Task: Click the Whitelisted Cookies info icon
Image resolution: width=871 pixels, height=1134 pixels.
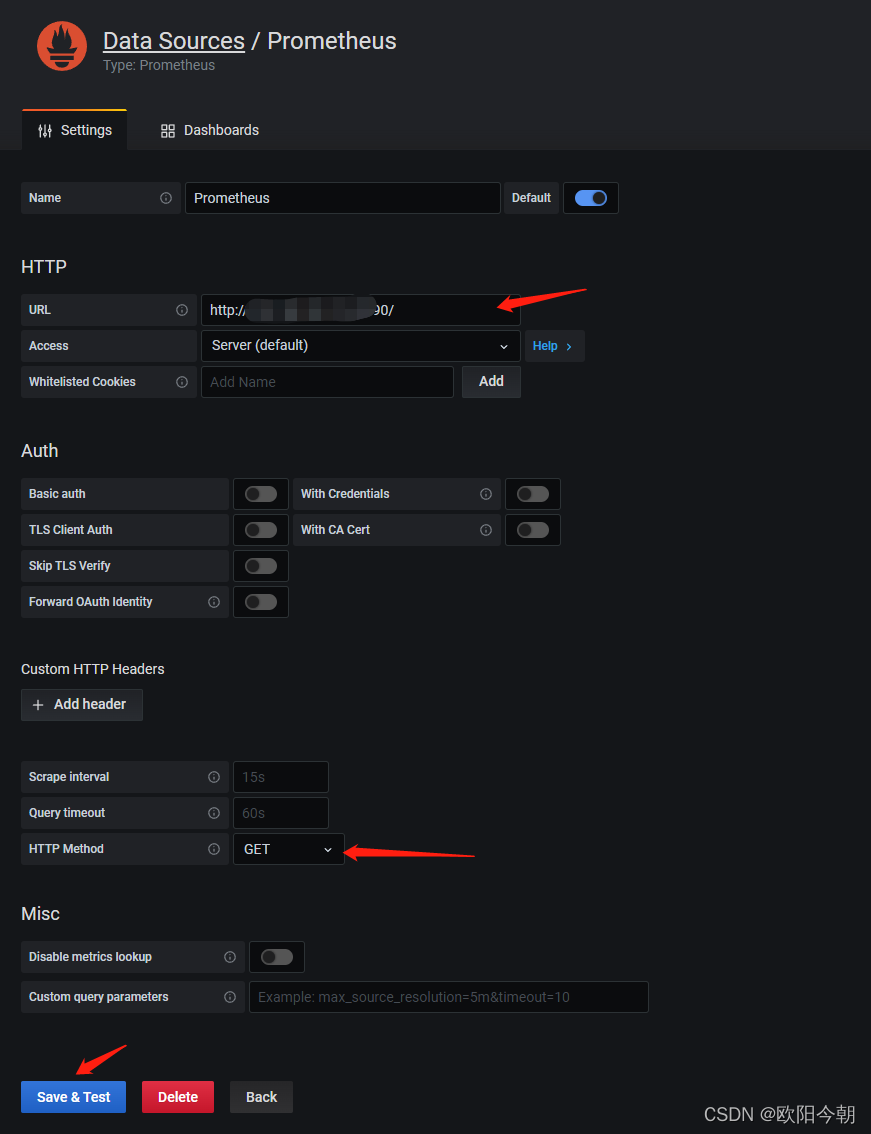Action: tap(182, 382)
